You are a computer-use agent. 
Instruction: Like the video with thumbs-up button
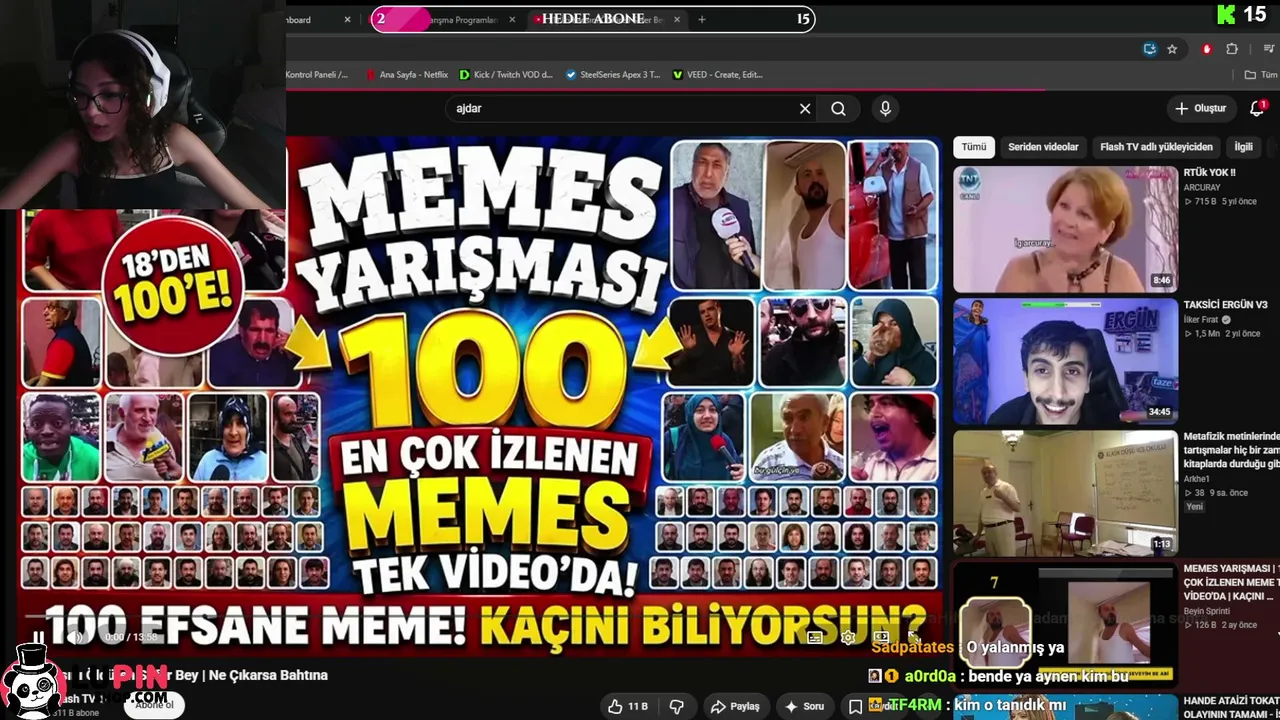(x=628, y=706)
